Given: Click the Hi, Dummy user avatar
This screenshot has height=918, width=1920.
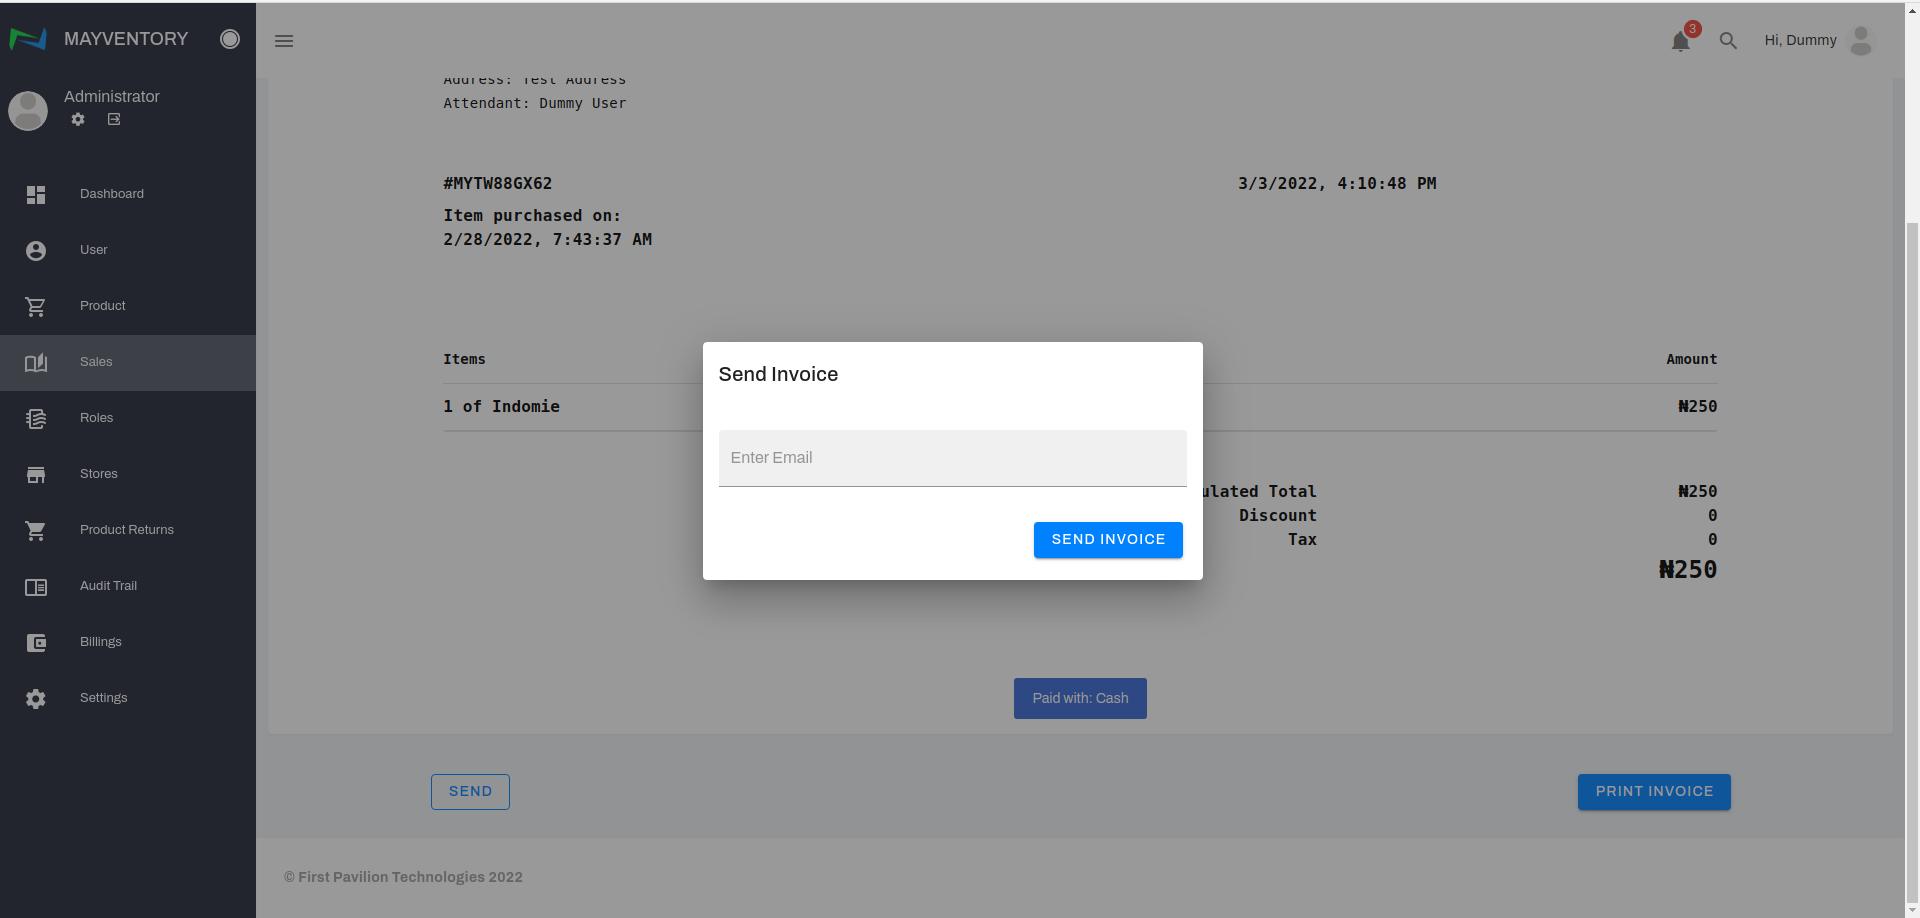Looking at the screenshot, I should pos(1860,41).
